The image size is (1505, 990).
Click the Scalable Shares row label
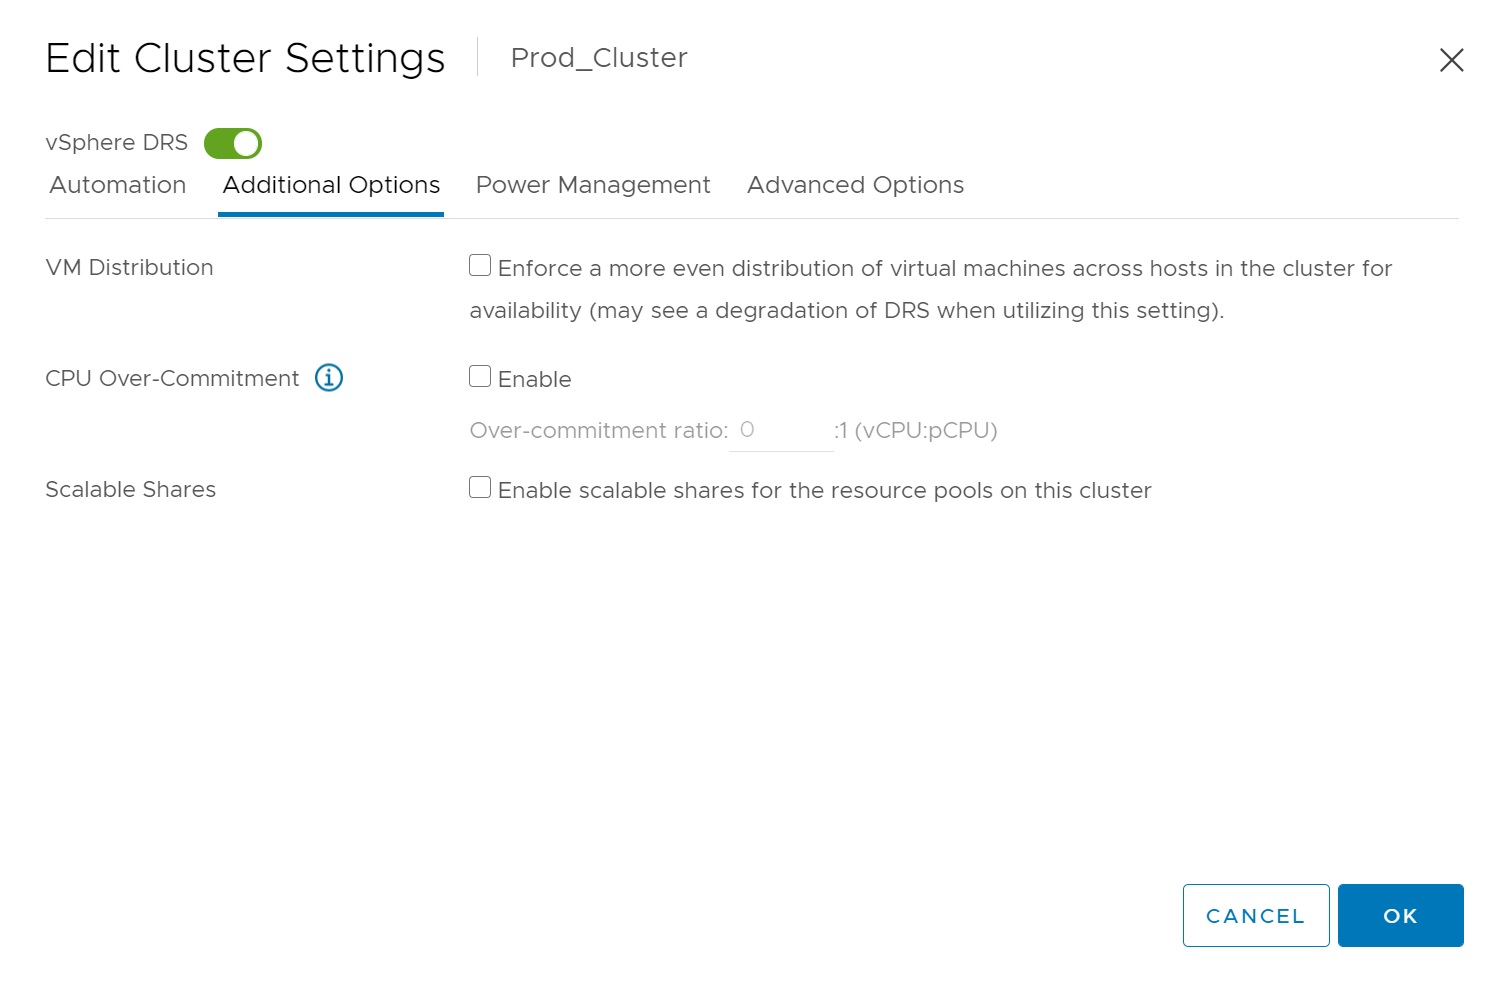point(130,490)
